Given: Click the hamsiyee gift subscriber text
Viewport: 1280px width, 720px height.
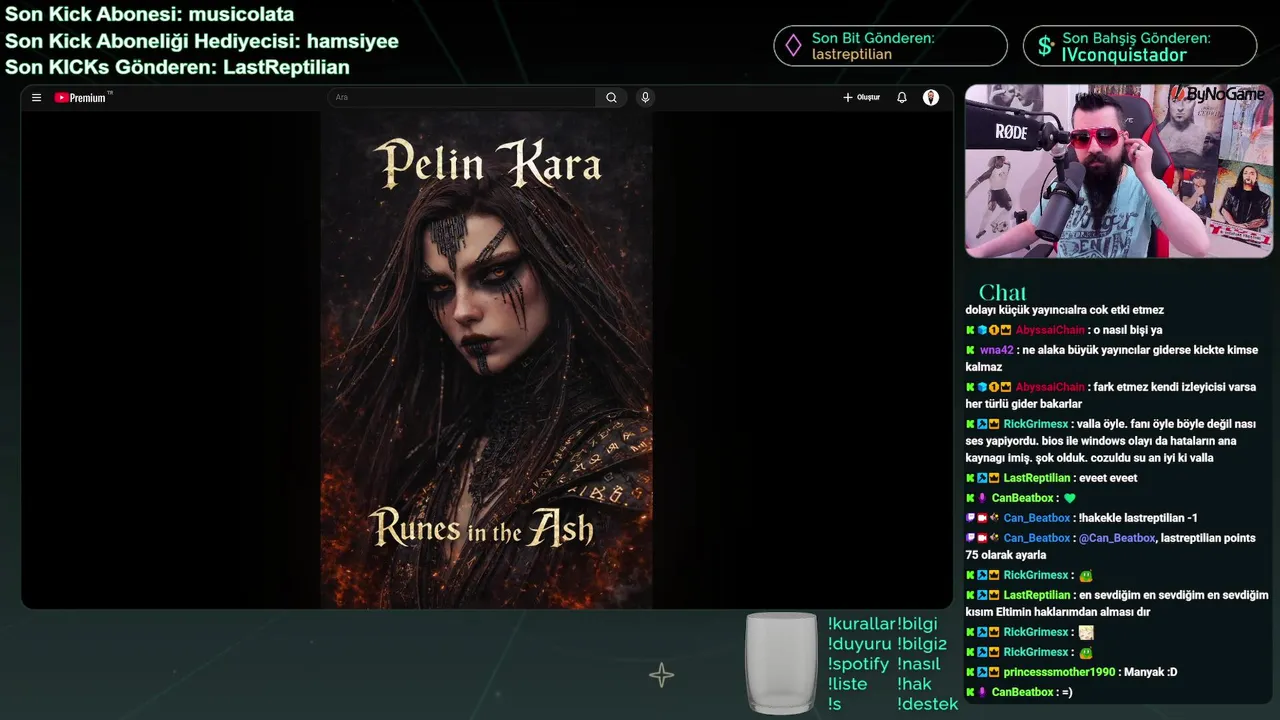Looking at the screenshot, I should [352, 41].
